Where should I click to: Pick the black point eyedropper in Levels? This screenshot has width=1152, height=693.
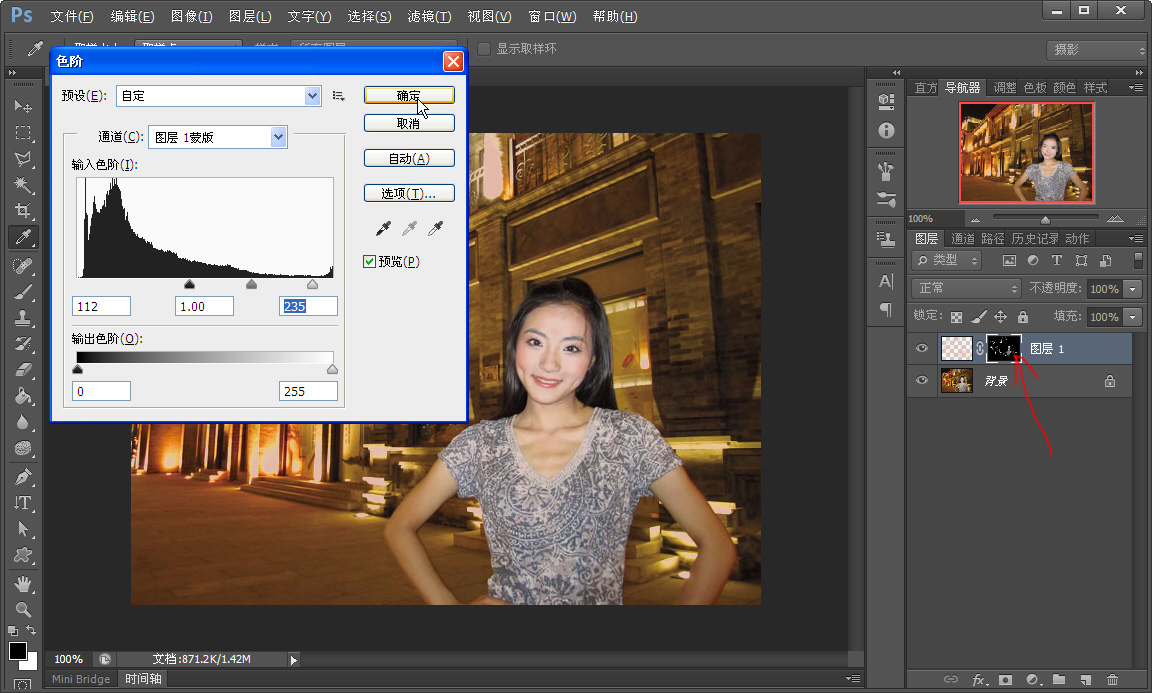pos(383,229)
